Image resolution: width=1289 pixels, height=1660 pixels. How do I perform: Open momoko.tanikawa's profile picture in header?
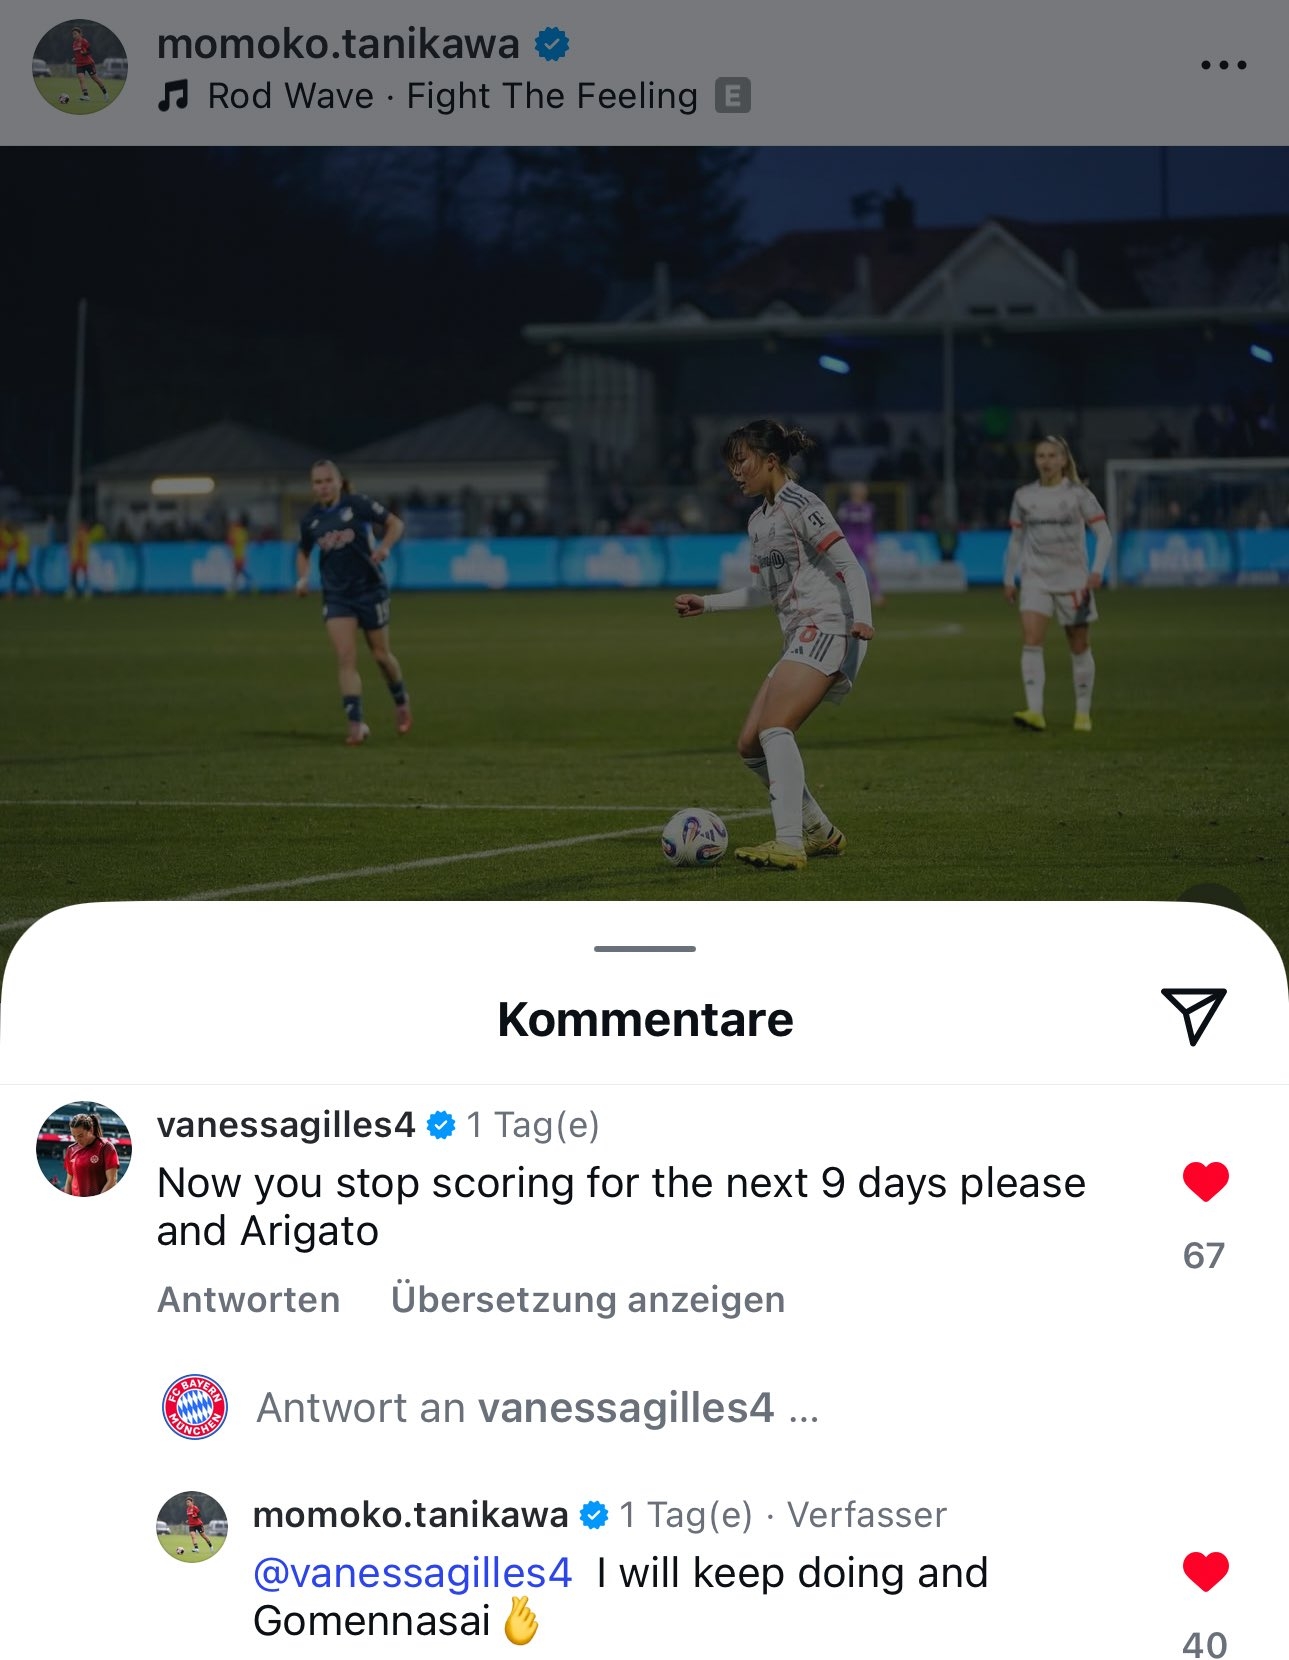pos(80,67)
